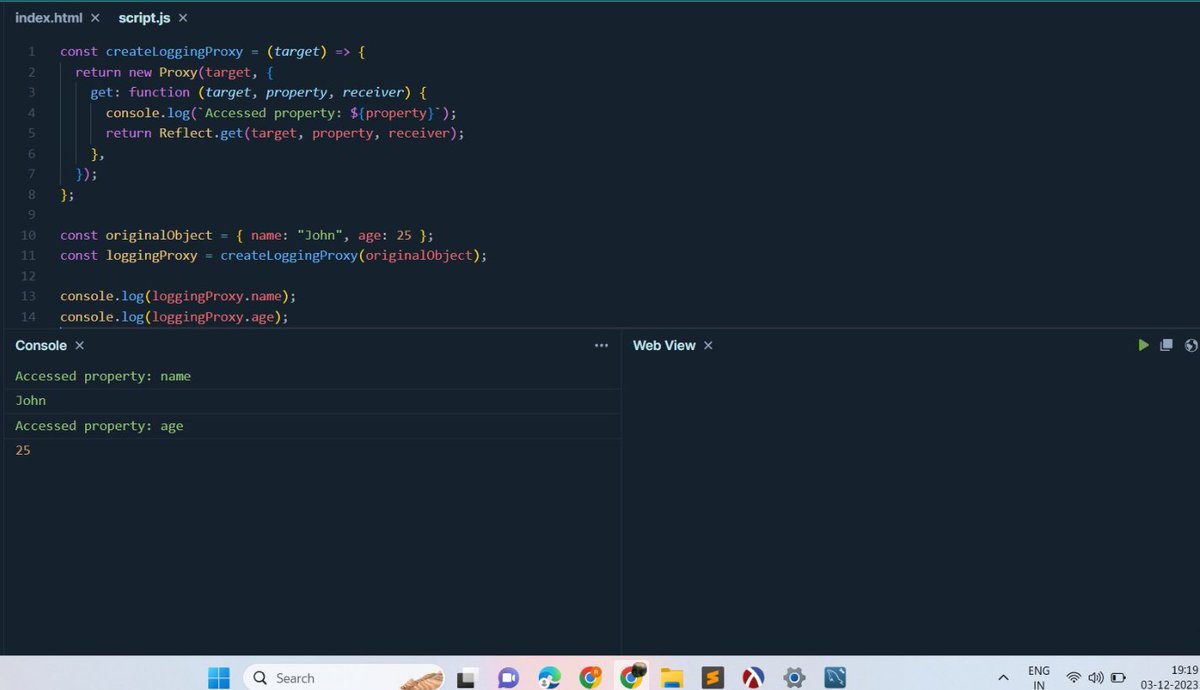Click console output 'Accessed property: age'
Image resolution: width=1200 pixels, height=690 pixels.
[x=99, y=426]
